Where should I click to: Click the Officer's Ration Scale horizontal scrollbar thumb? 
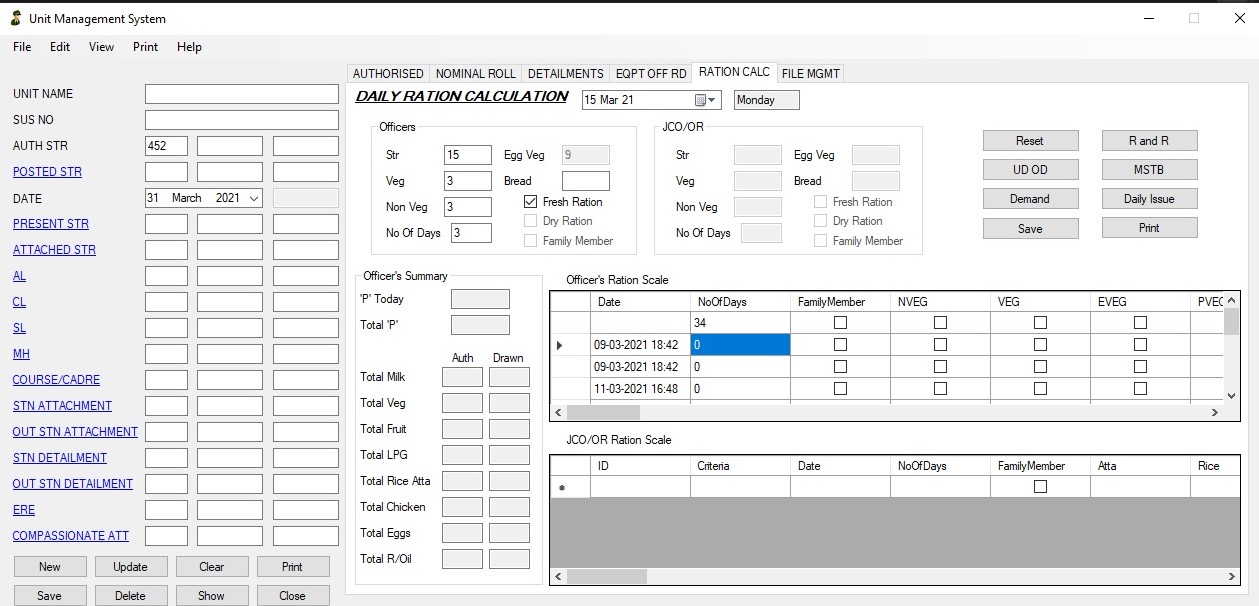(x=603, y=412)
